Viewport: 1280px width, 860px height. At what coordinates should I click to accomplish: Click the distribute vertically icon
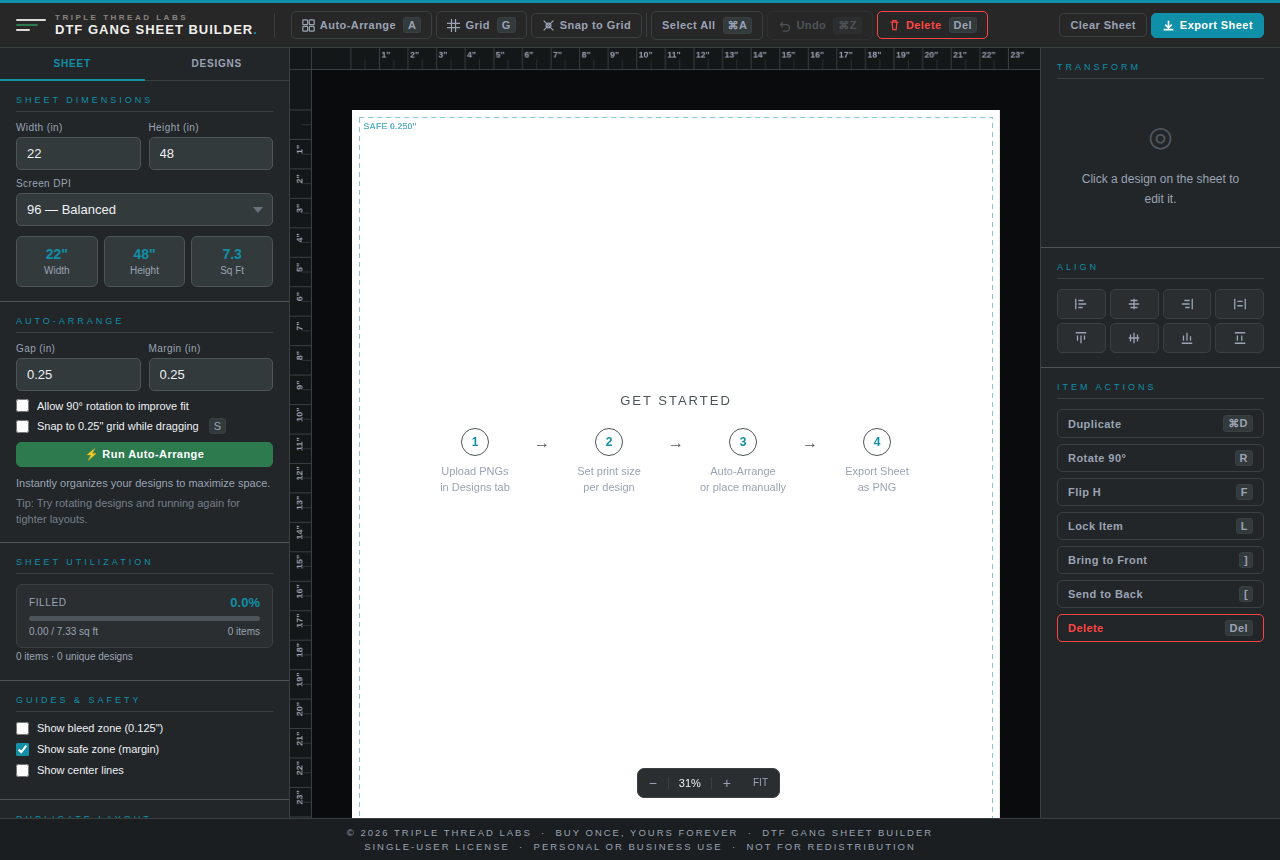click(1240, 338)
